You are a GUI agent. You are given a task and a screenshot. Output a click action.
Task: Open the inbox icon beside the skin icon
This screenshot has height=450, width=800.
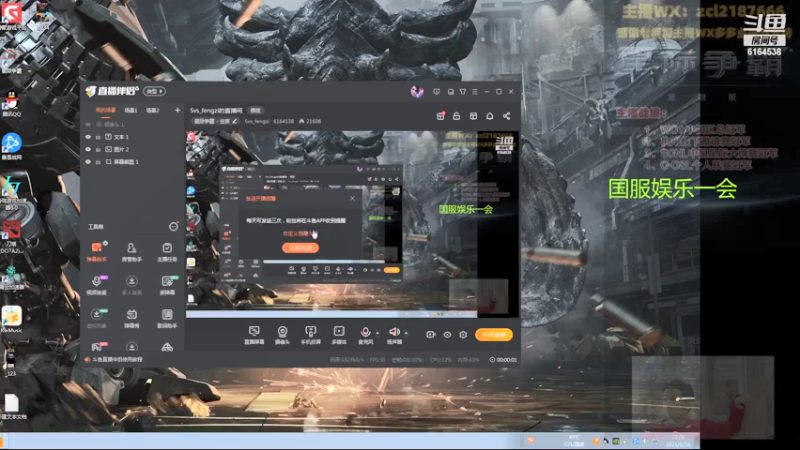pyautogui.click(x=451, y=92)
